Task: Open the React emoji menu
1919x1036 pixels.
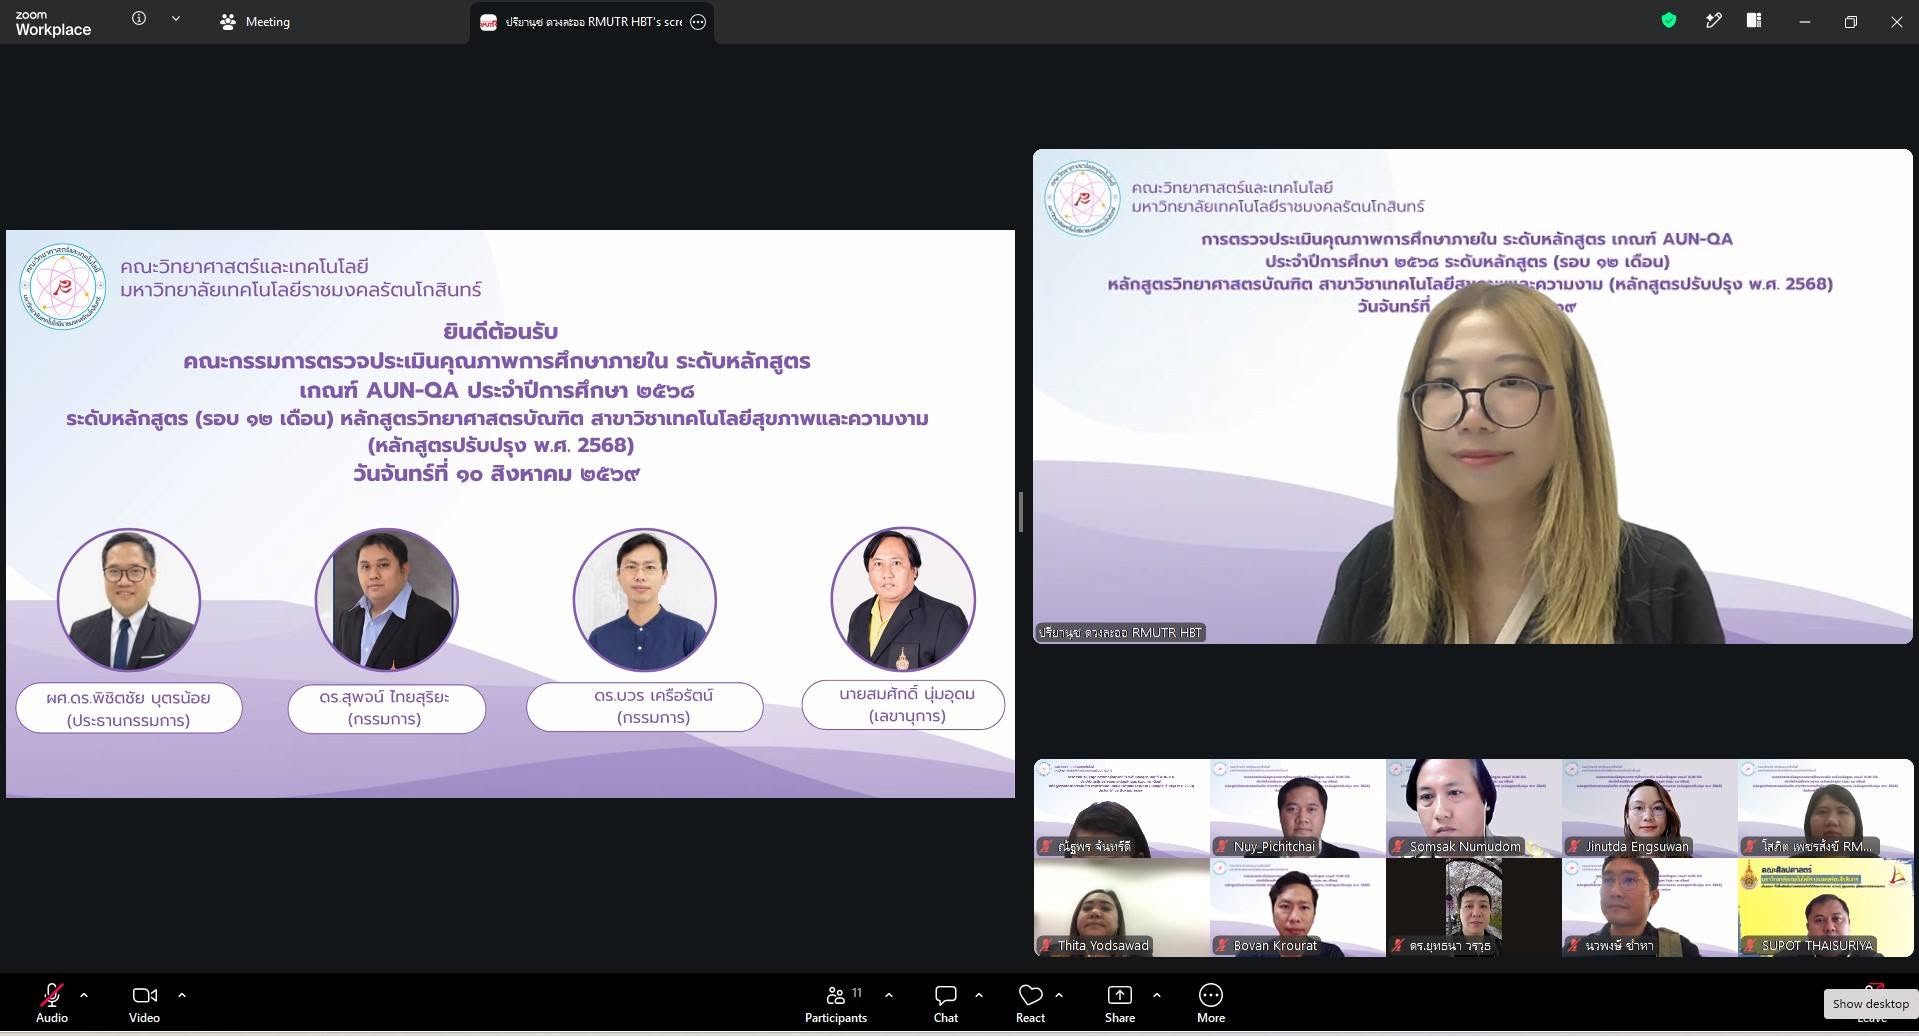Action: tap(1030, 1003)
